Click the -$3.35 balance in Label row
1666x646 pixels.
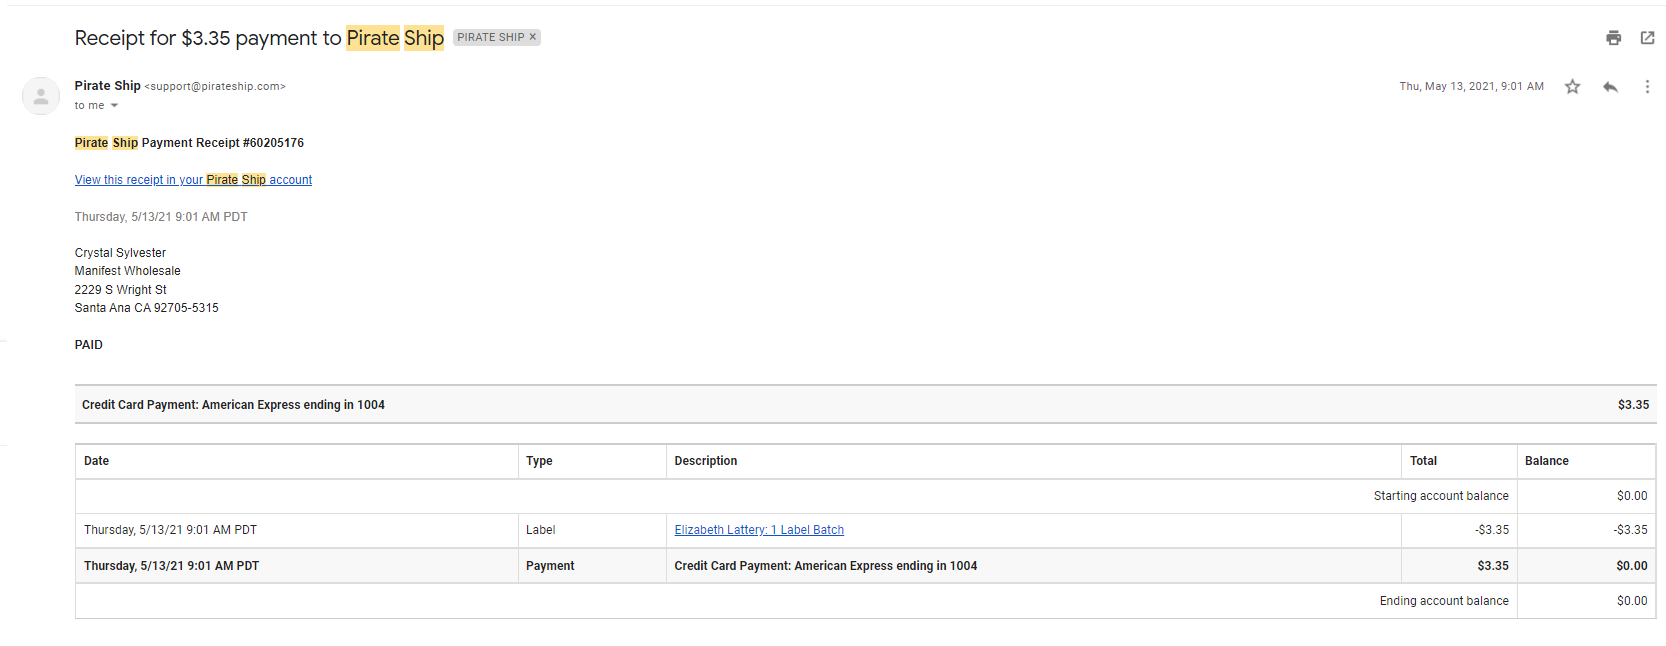point(1630,530)
